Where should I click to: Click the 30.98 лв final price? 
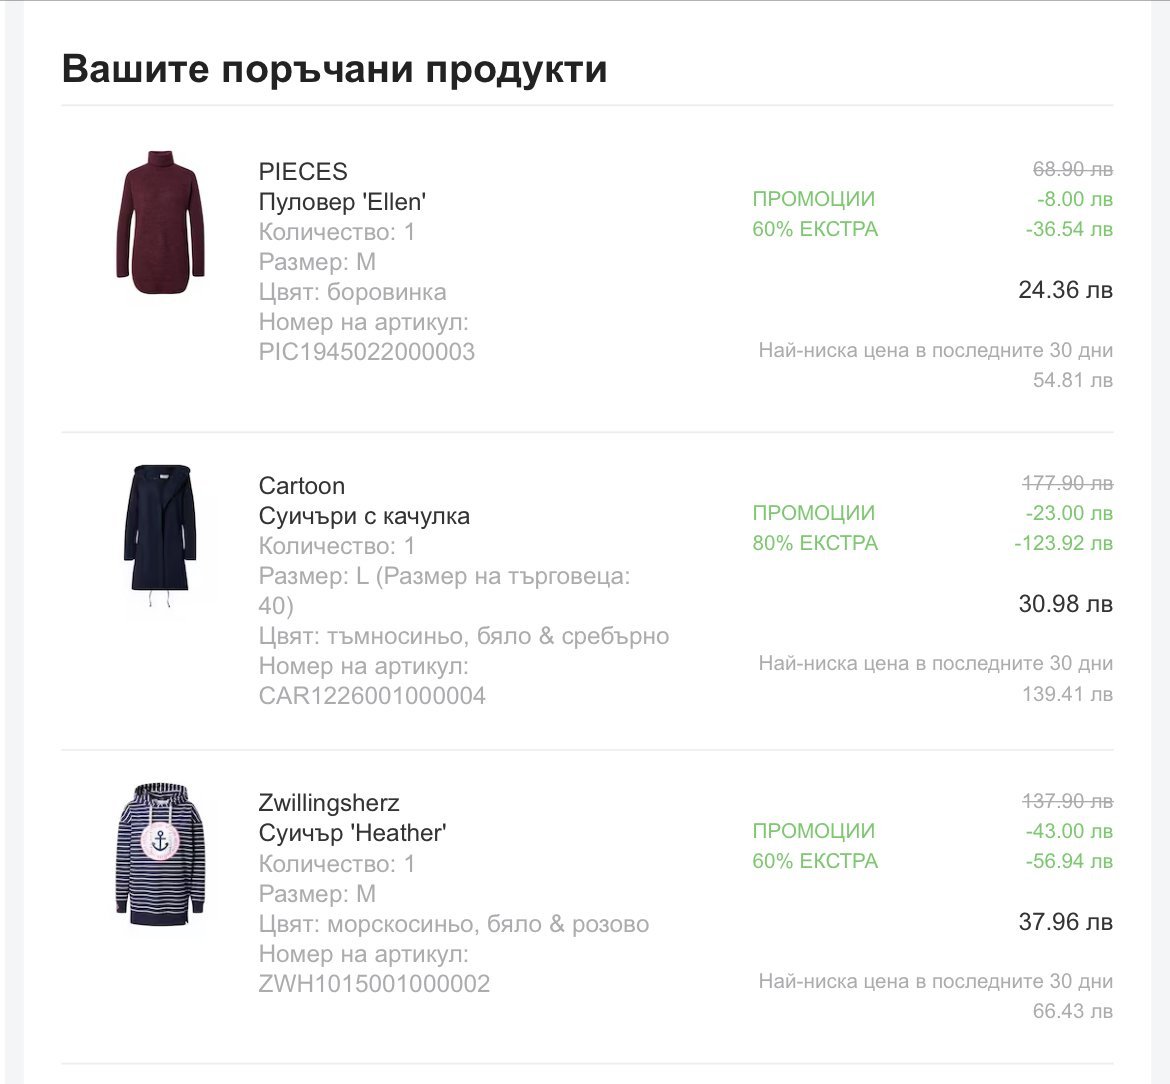[x=1065, y=604]
